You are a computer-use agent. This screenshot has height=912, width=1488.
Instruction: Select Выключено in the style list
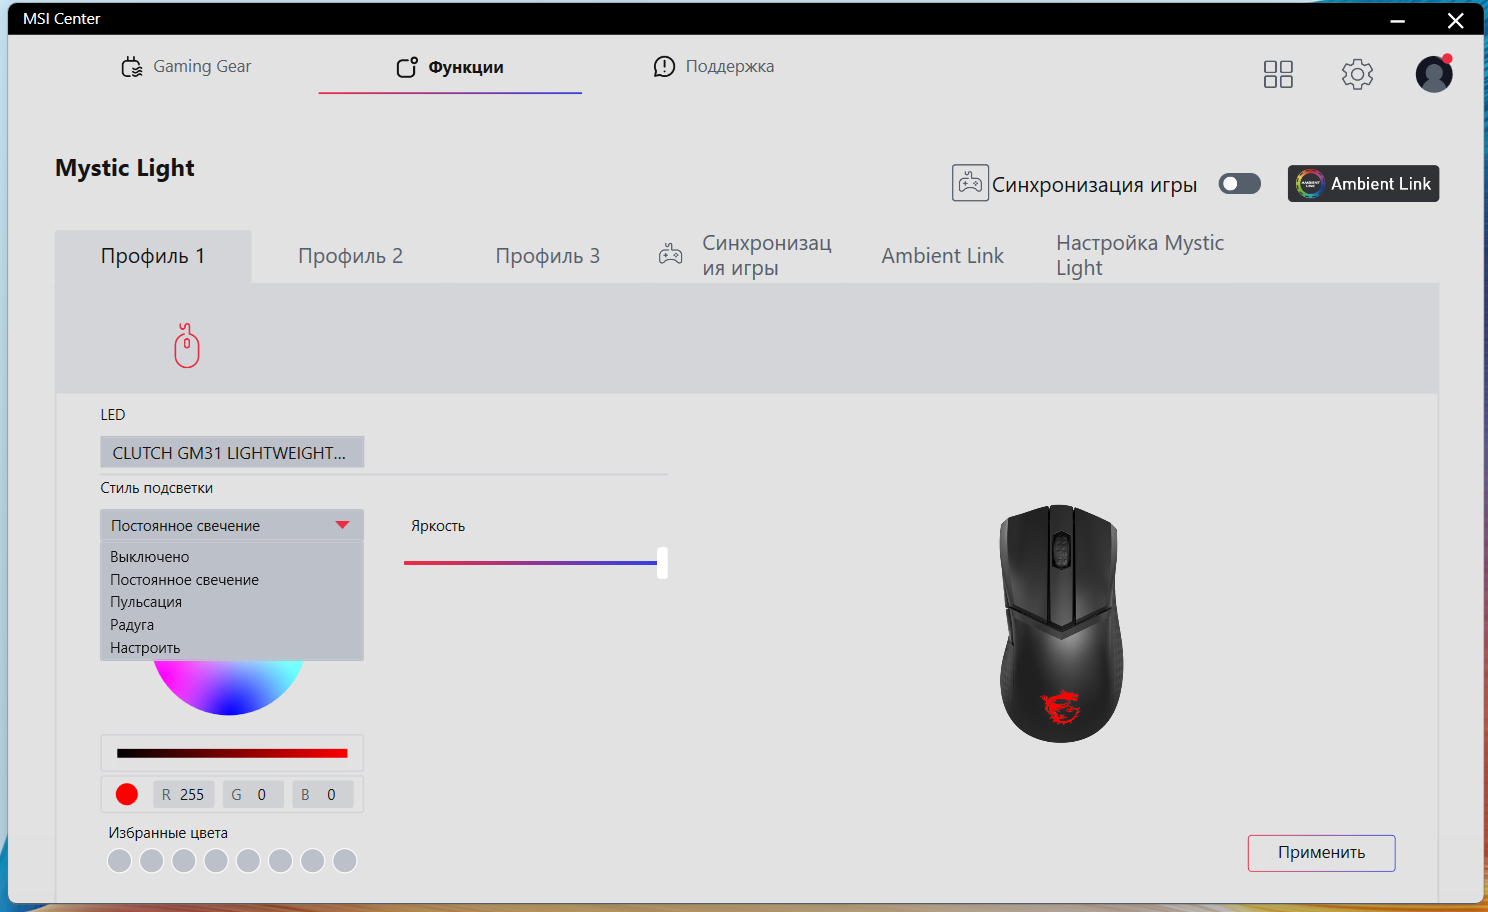pyautogui.click(x=150, y=557)
